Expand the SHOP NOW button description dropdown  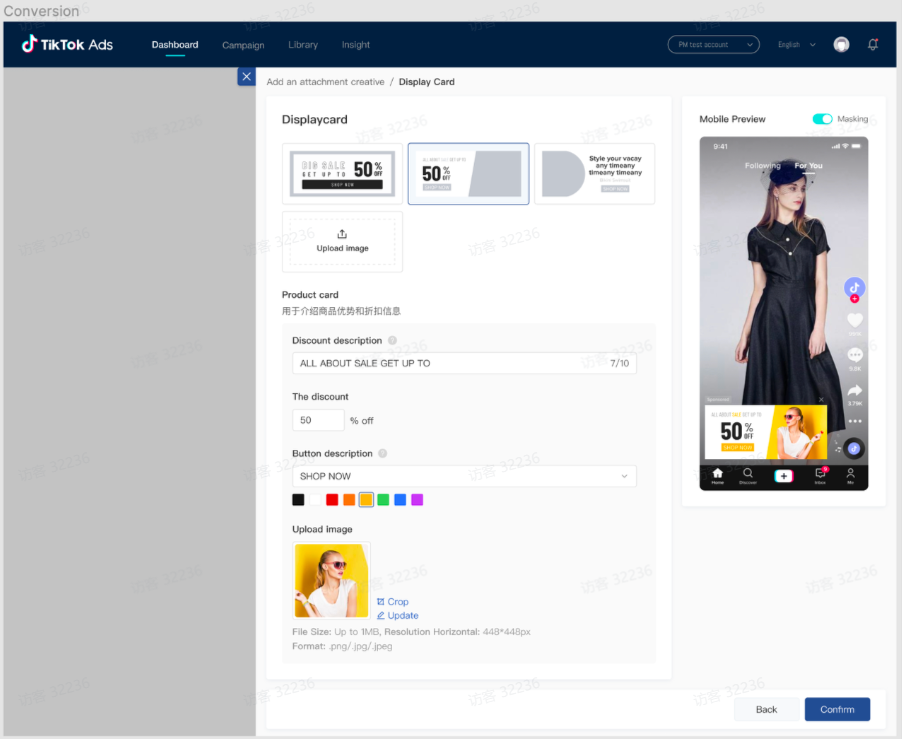click(623, 476)
